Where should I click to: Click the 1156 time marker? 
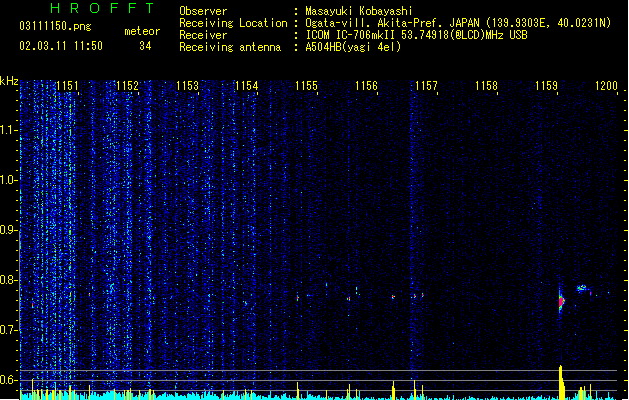[367, 85]
